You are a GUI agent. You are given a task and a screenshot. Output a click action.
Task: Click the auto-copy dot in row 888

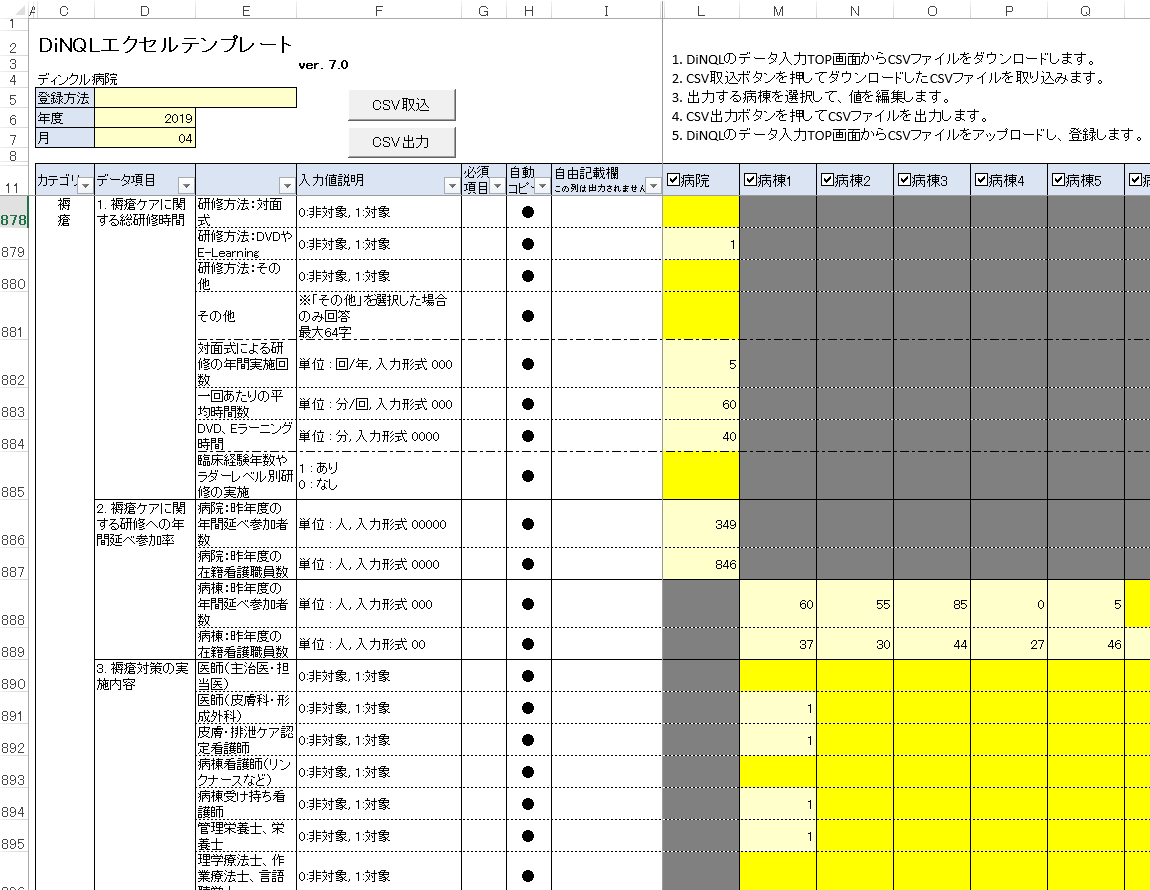[x=527, y=604]
